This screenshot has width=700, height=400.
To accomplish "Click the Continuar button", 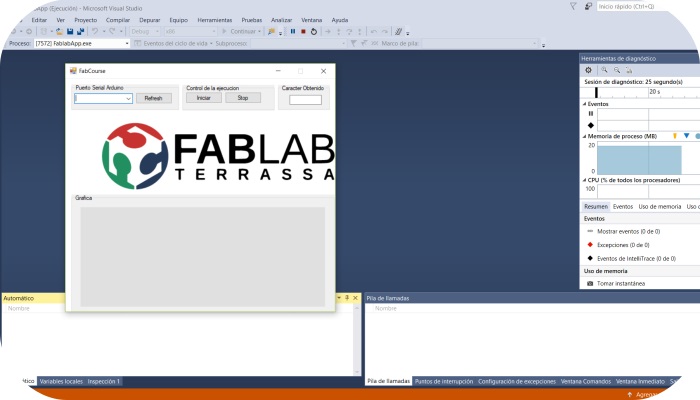I will point(239,31).
